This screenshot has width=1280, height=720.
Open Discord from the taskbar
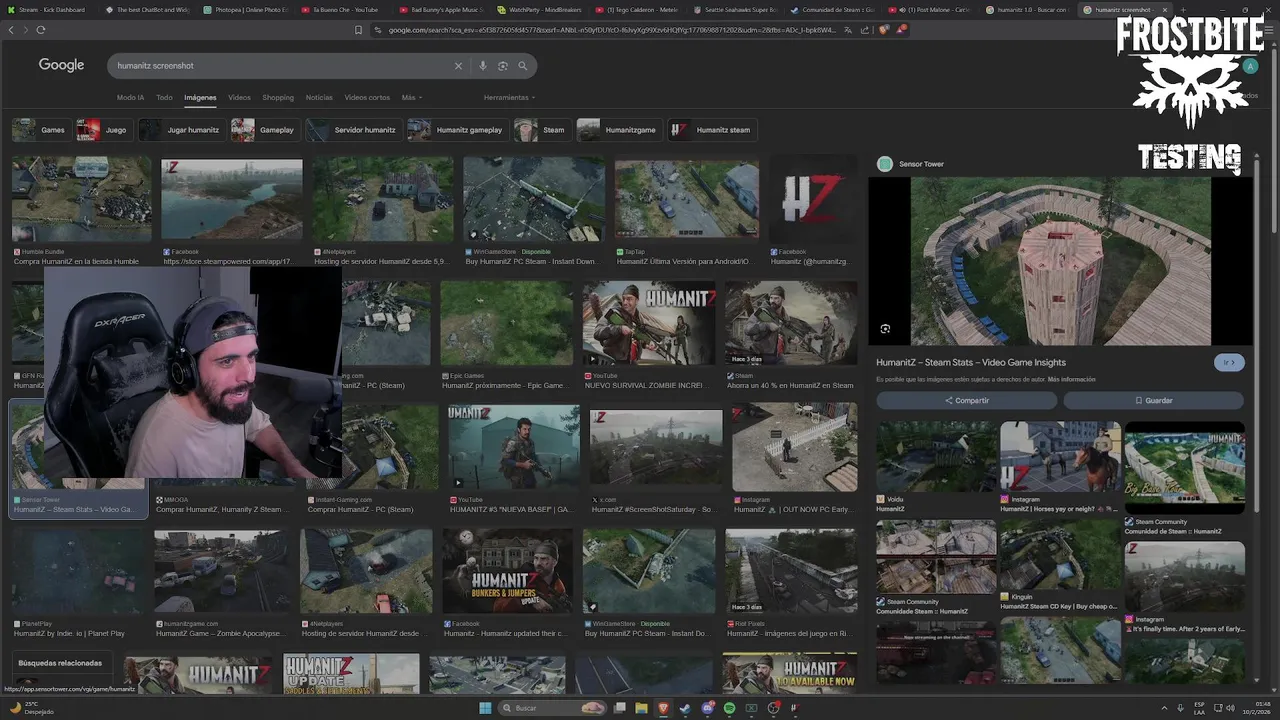[x=708, y=708]
